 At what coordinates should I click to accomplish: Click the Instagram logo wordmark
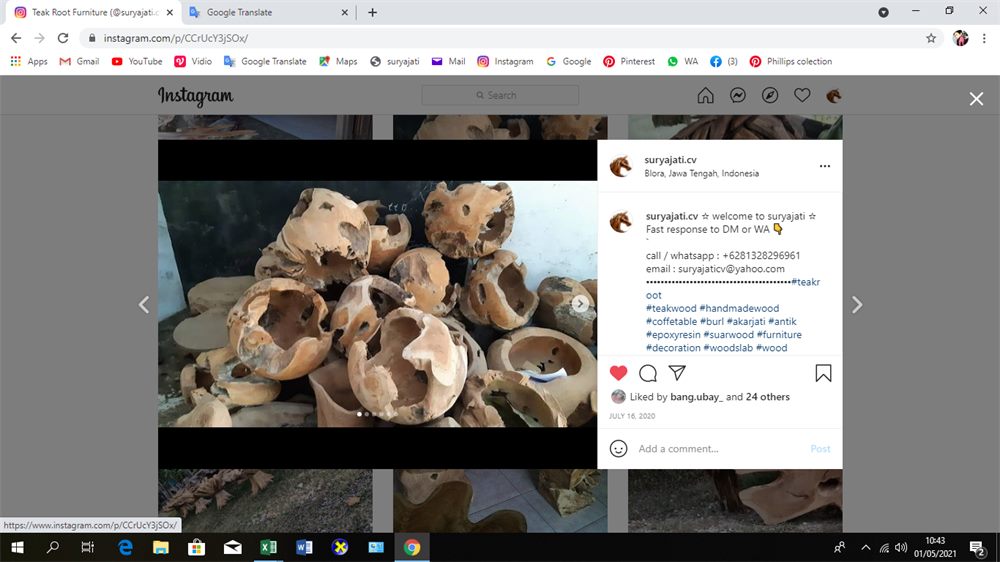[x=196, y=96]
